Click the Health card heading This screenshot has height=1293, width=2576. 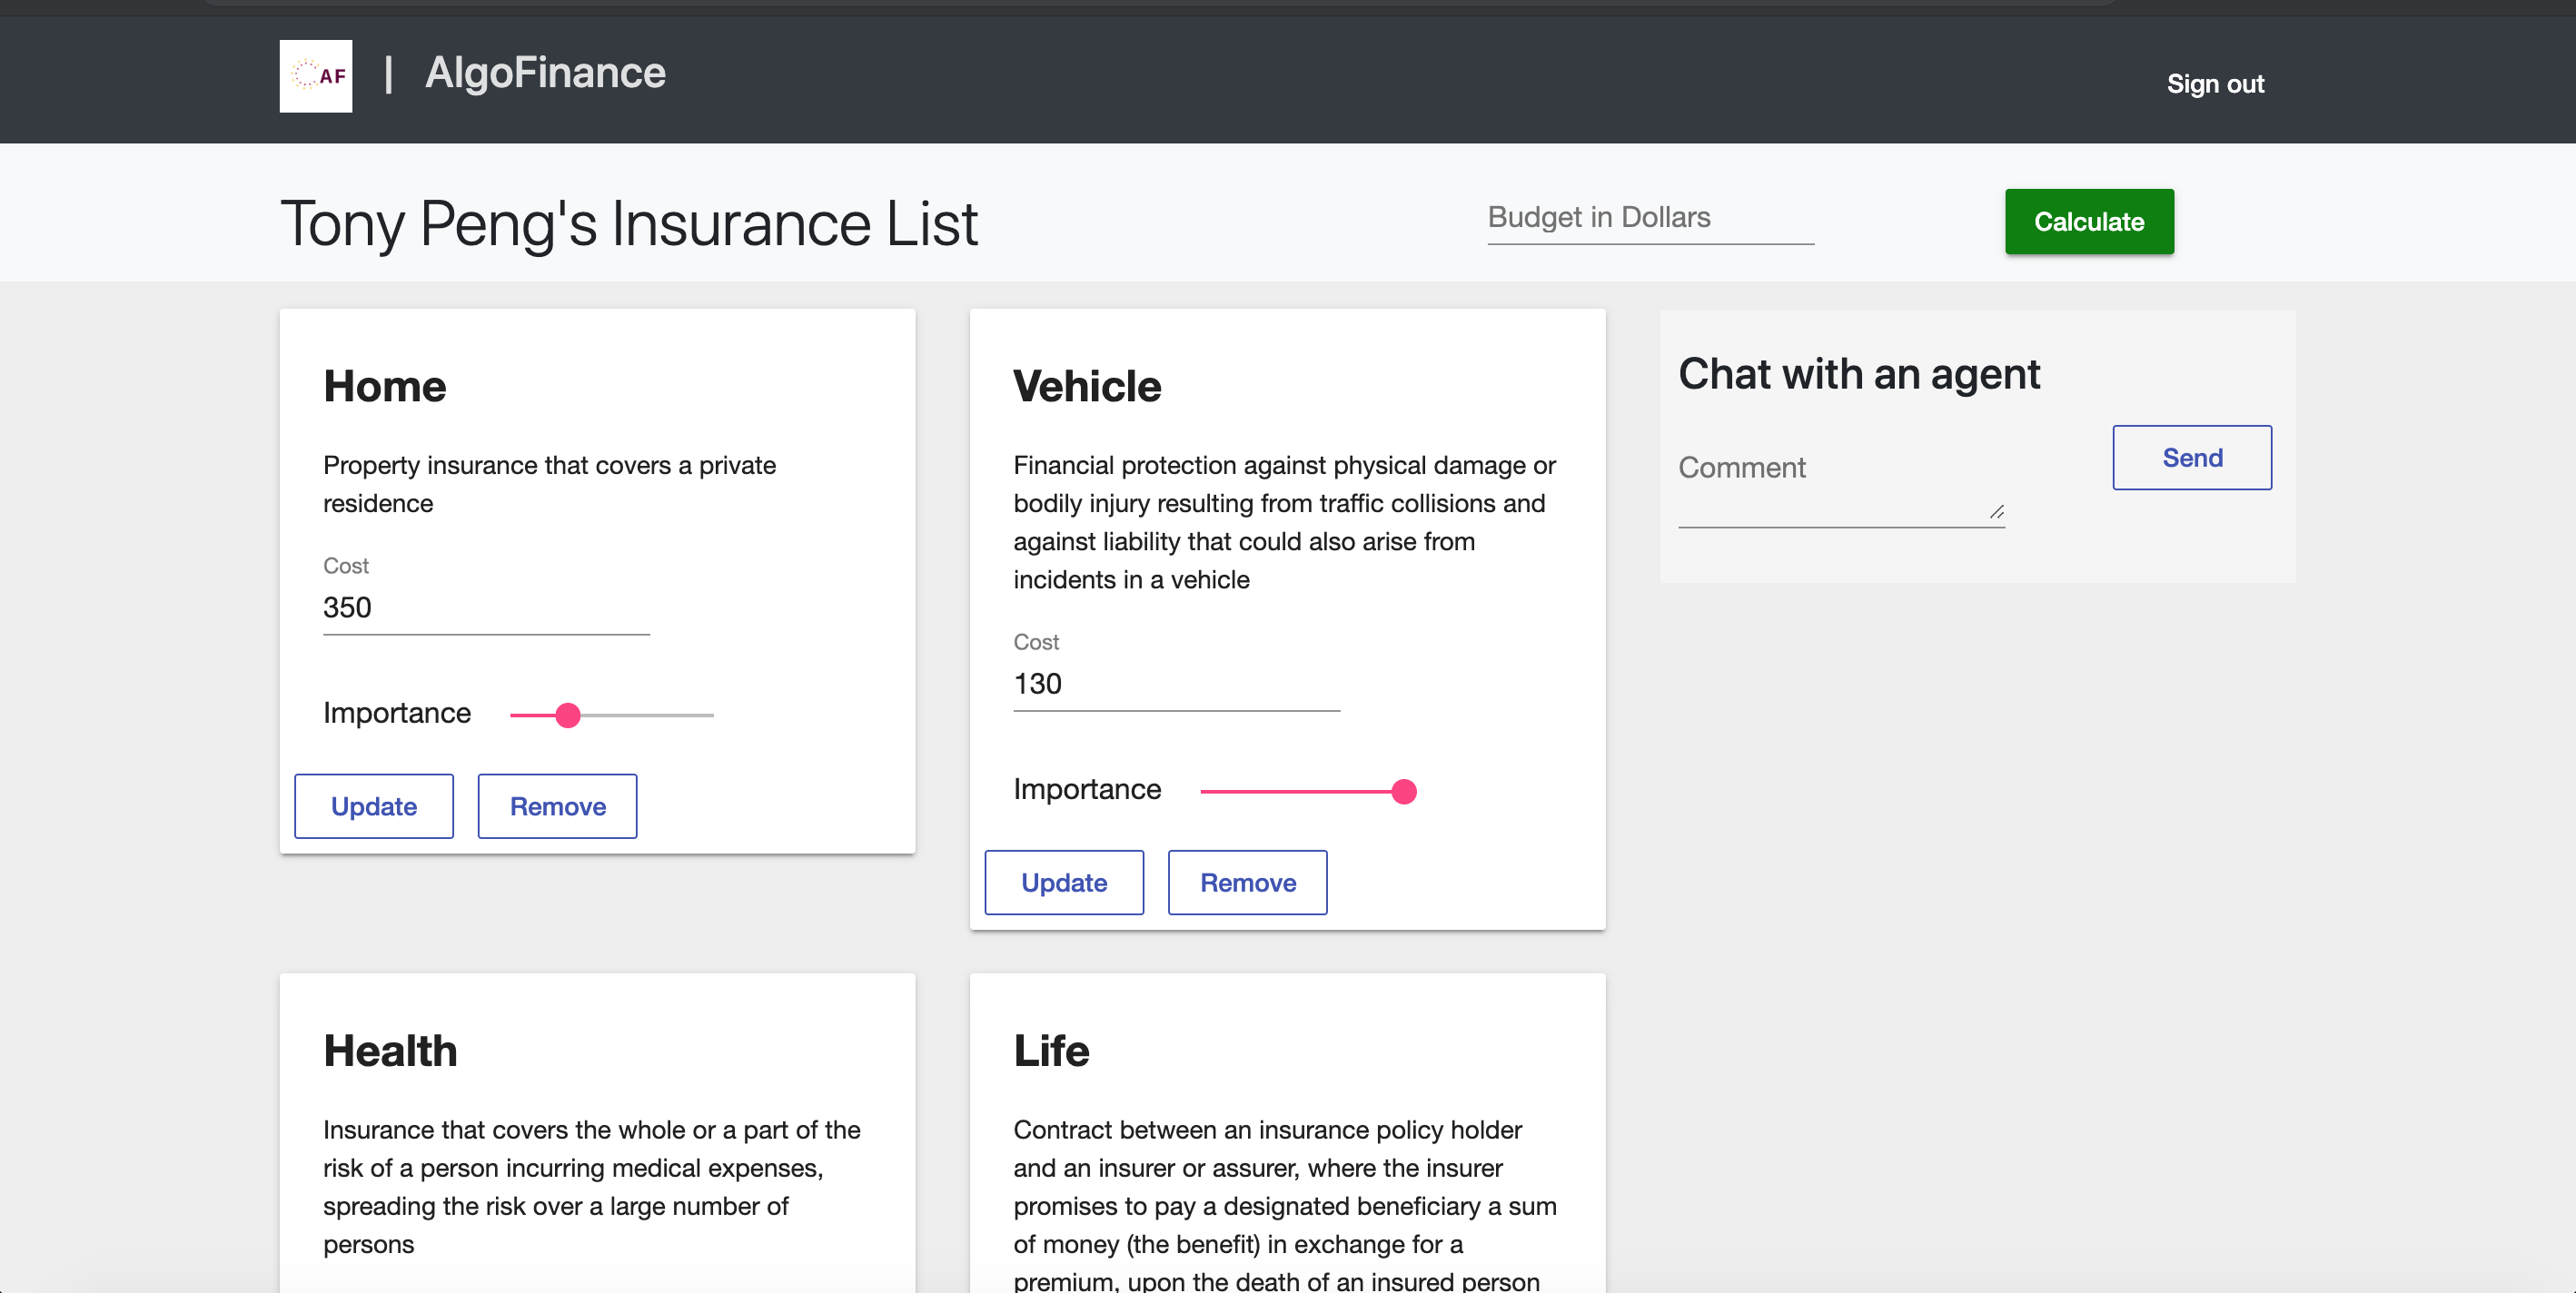390,1051
